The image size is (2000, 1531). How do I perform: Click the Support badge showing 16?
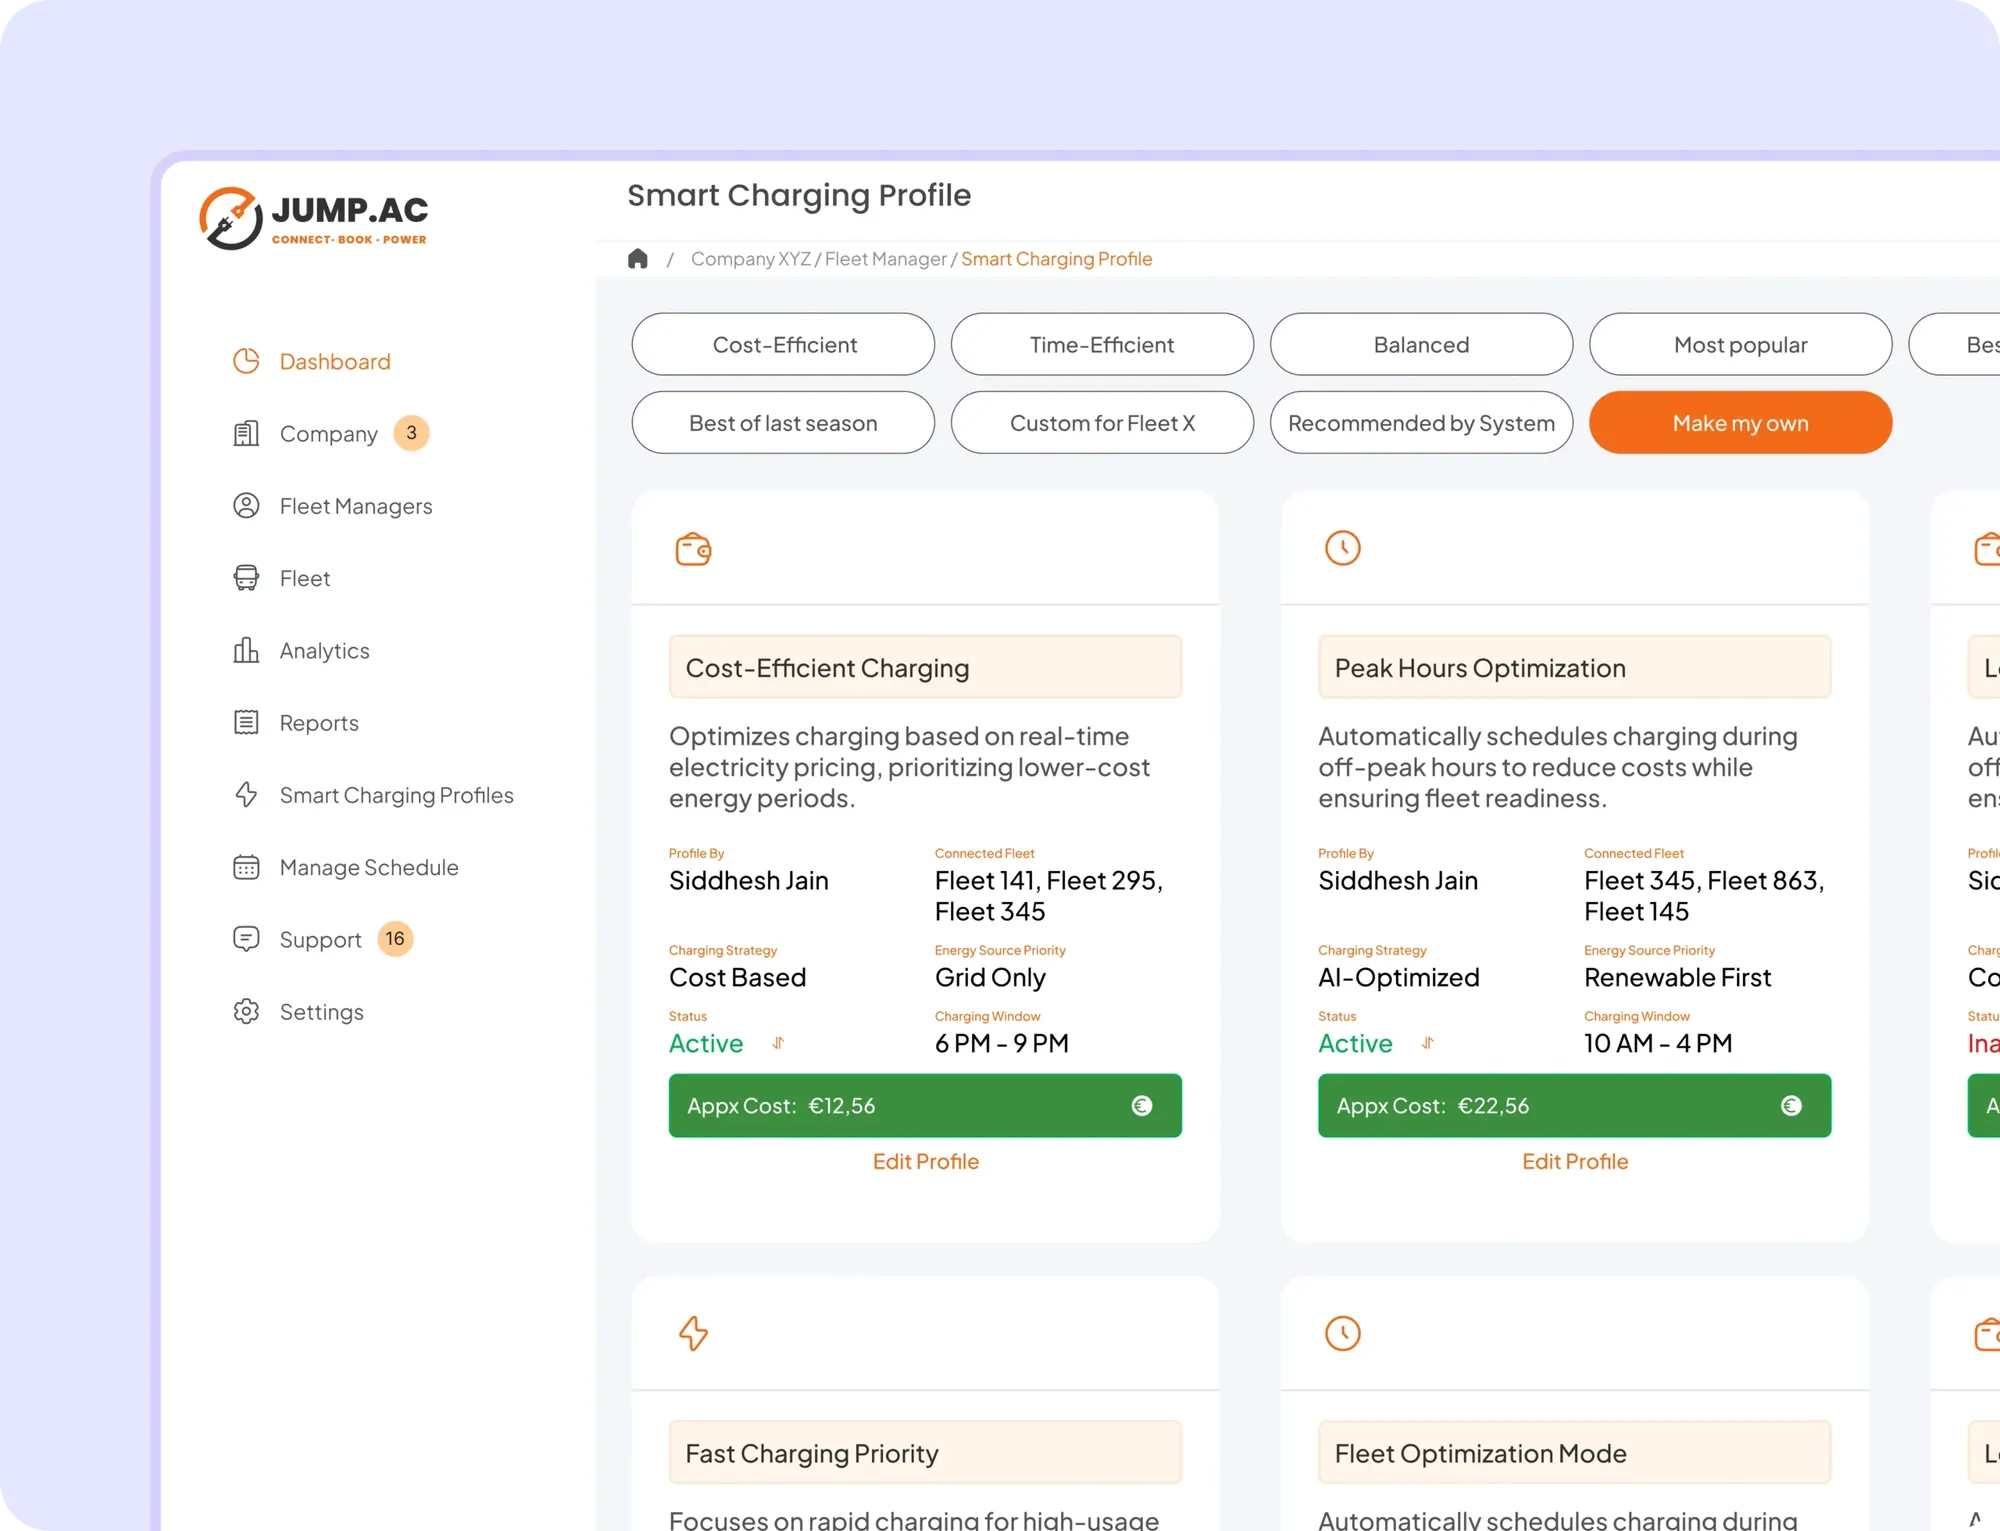click(395, 939)
